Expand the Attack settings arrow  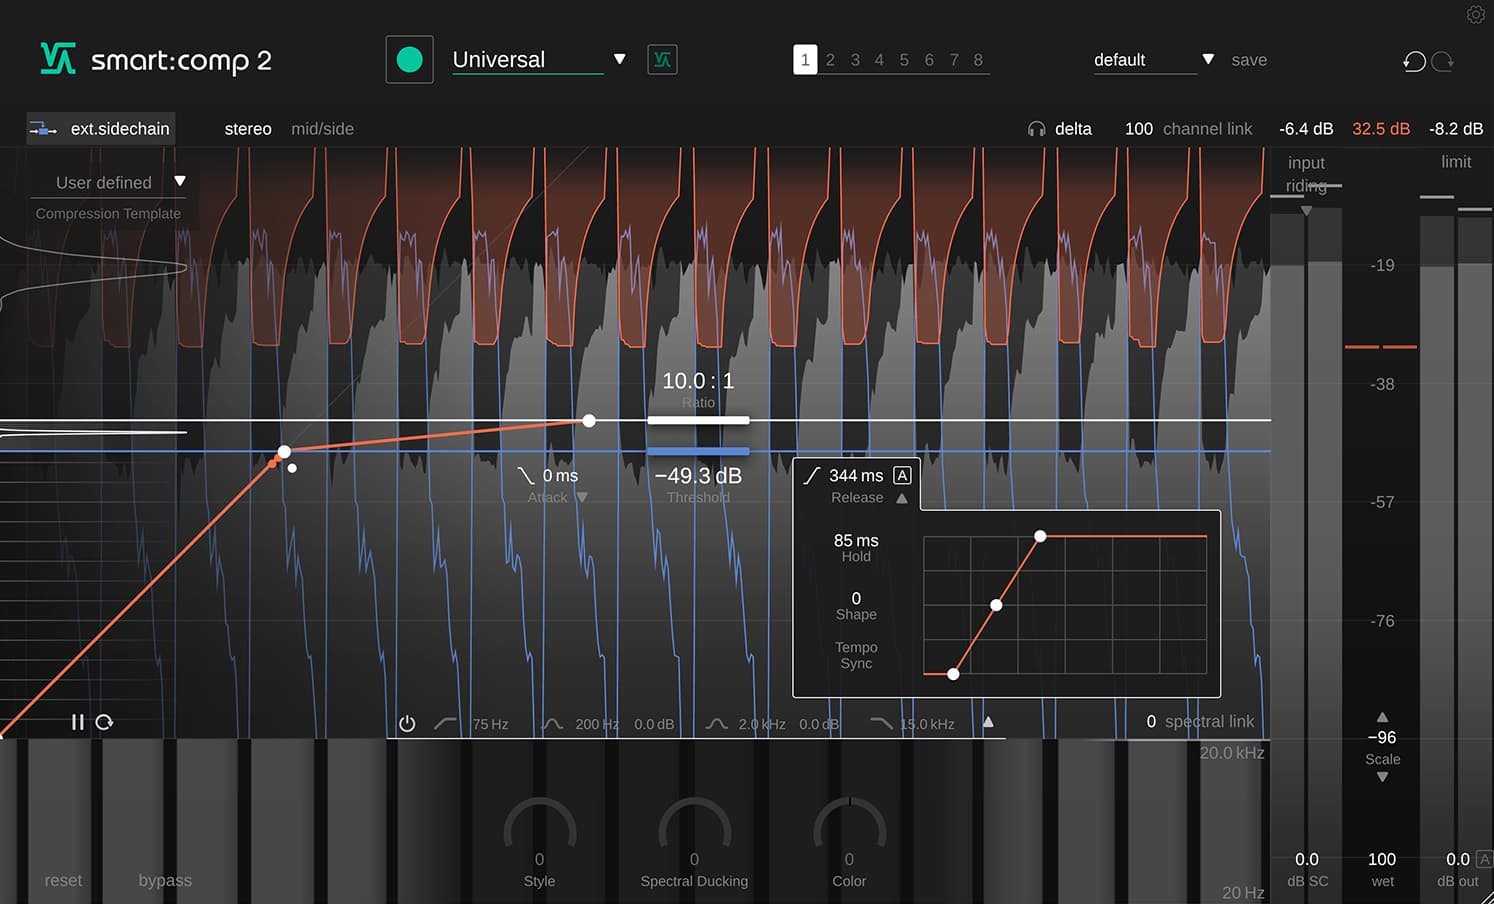(582, 497)
